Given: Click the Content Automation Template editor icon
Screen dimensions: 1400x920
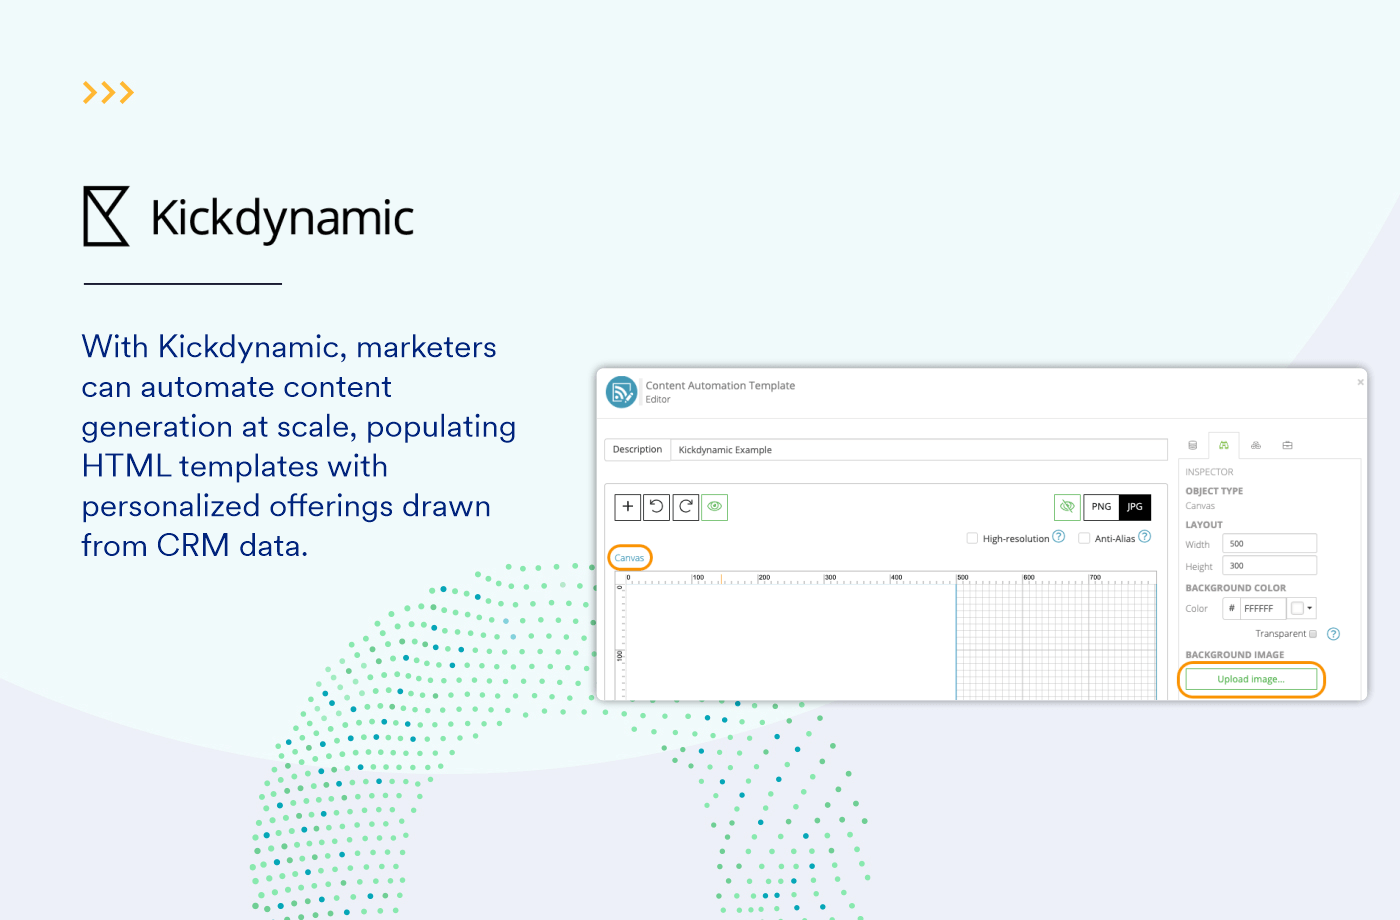Looking at the screenshot, I should tap(622, 392).
